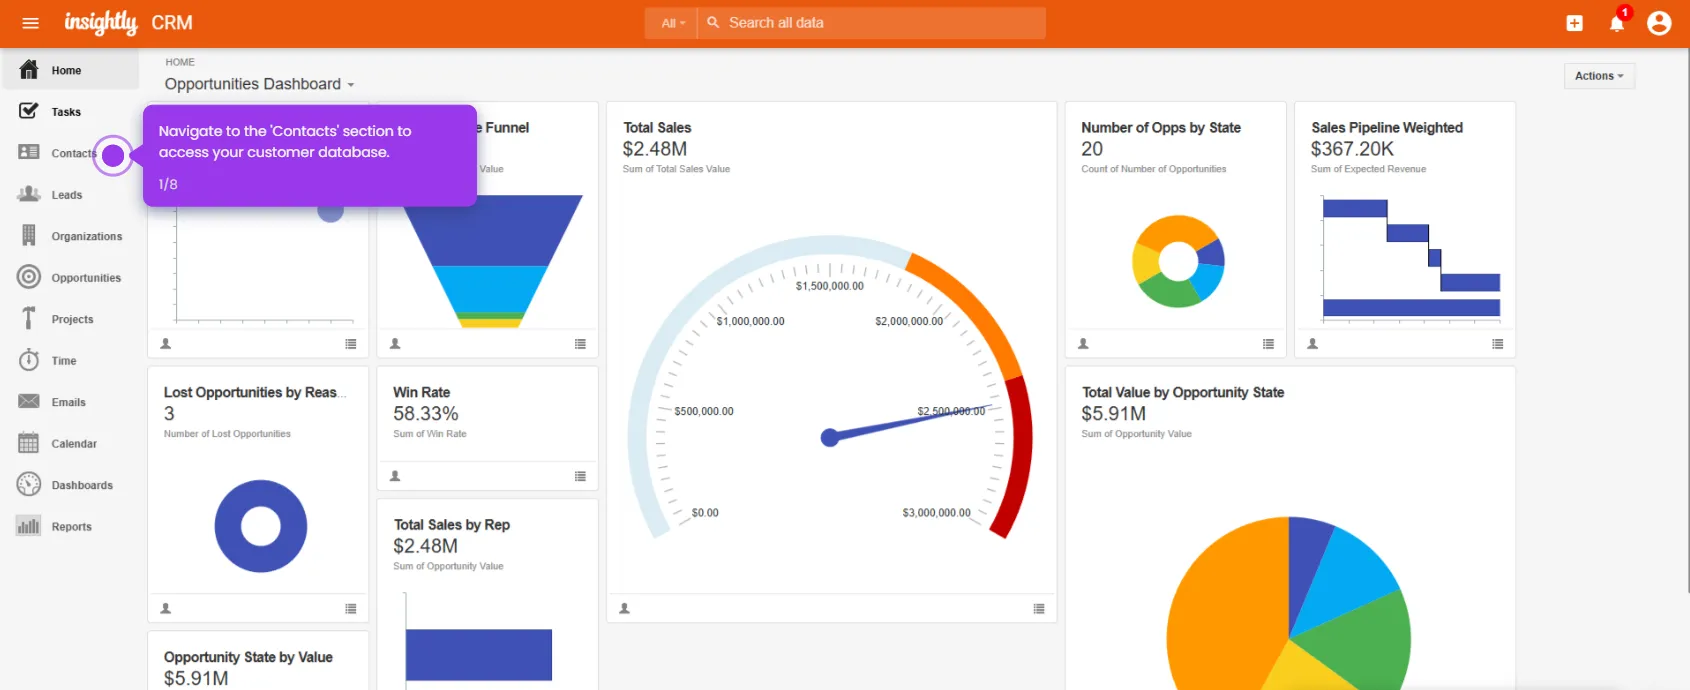Open Opportunities section label
Image resolution: width=1690 pixels, height=690 pixels.
(x=86, y=278)
